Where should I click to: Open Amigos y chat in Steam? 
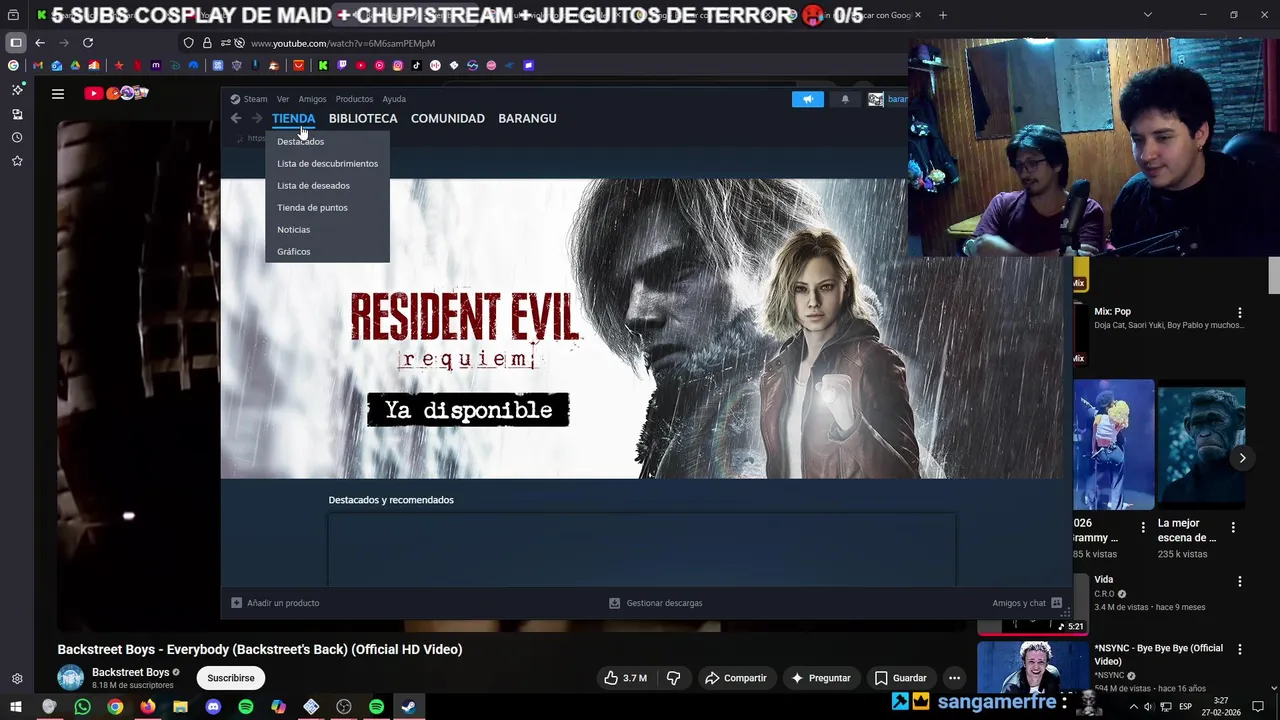[x=1027, y=603]
